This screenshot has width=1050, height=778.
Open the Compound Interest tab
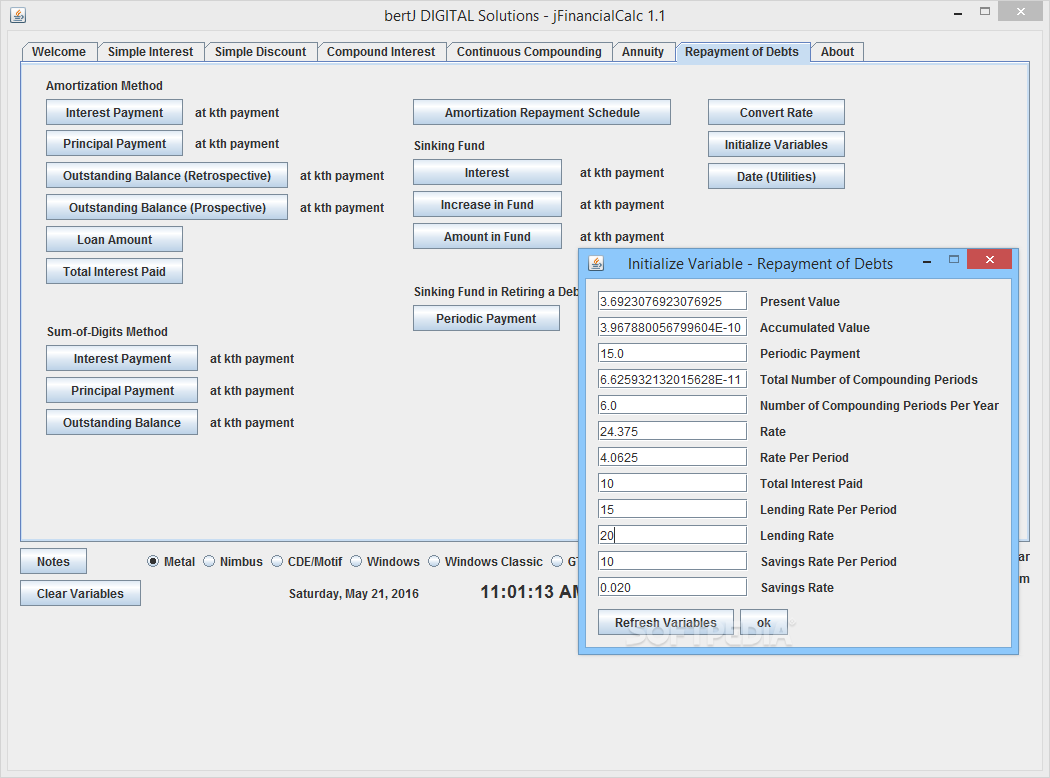[381, 52]
